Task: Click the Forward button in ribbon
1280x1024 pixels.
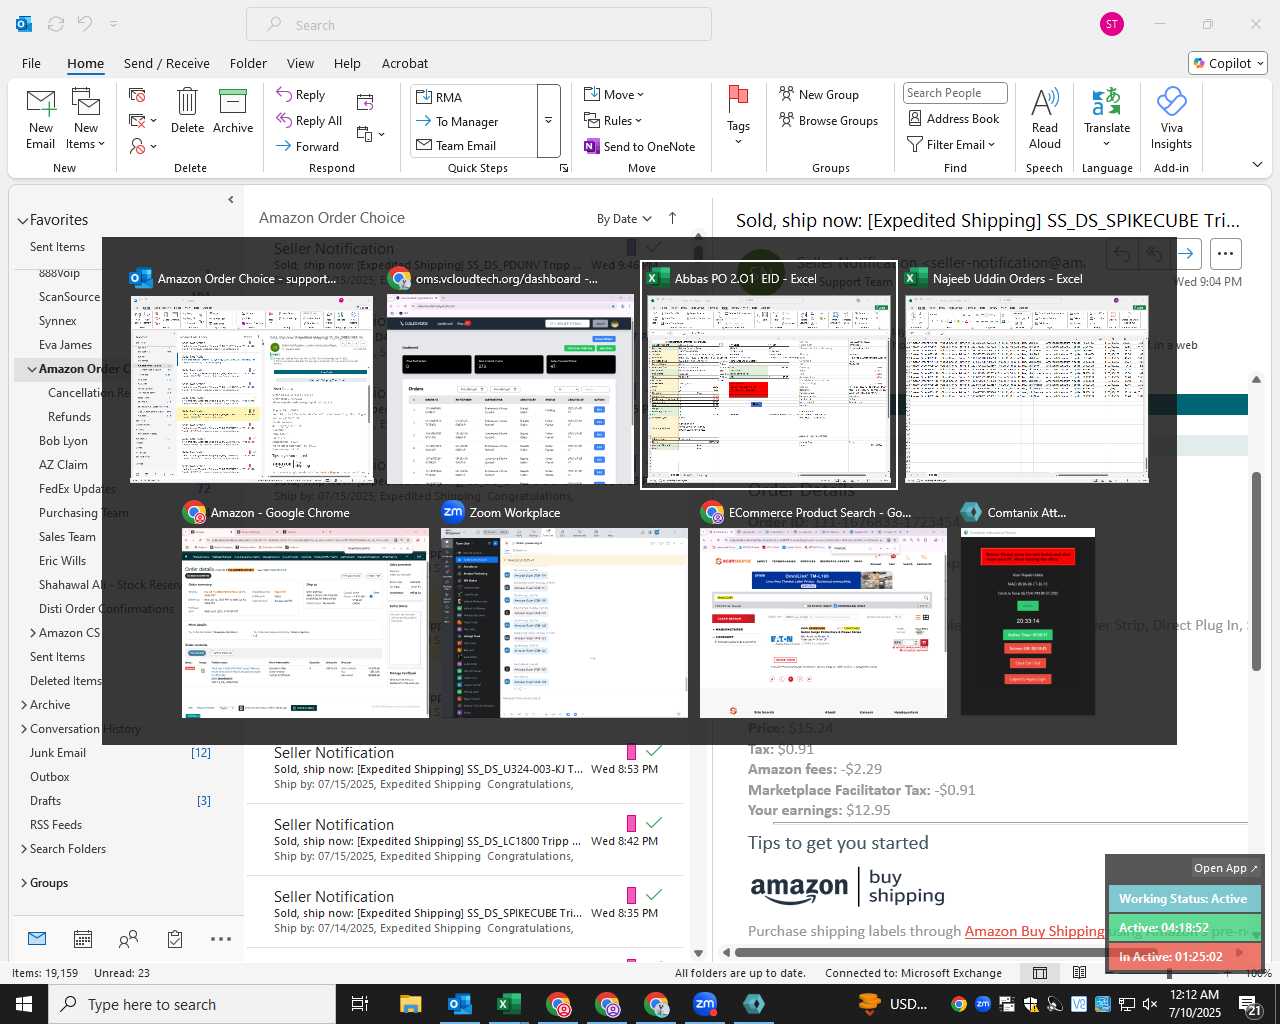Action: pos(308,146)
